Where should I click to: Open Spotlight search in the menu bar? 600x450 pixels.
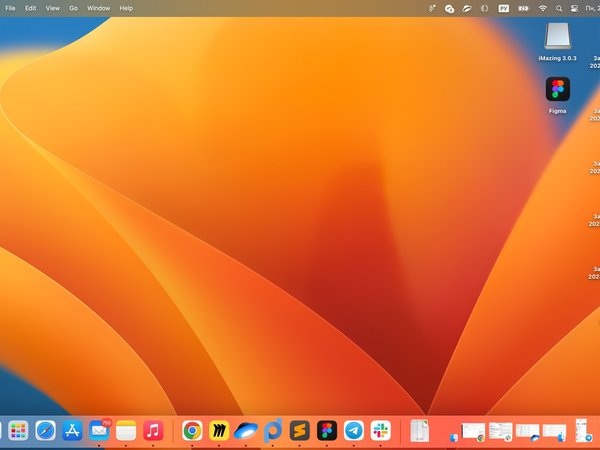tap(559, 8)
